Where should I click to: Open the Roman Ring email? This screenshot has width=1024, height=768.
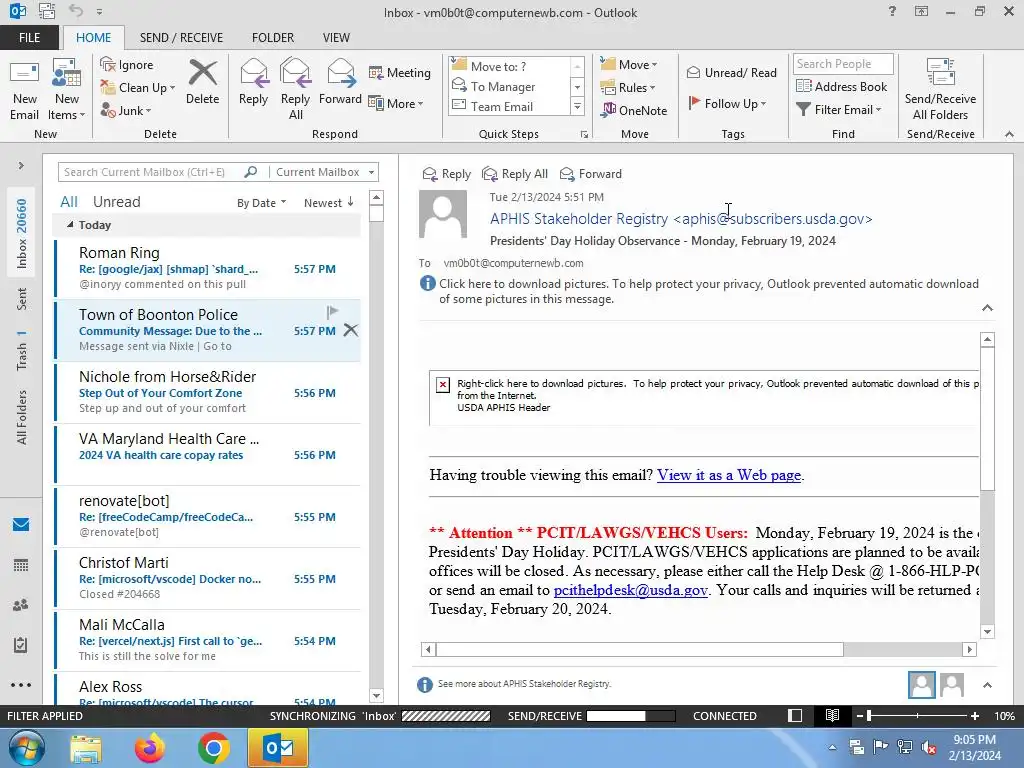pos(208,268)
